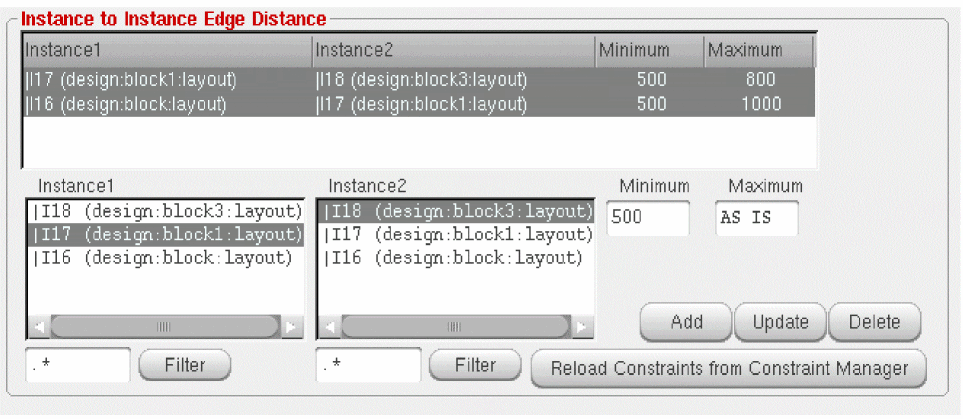Focus the Maximum AS IS input field
The width and height of the screenshot is (963, 419).
point(756,218)
